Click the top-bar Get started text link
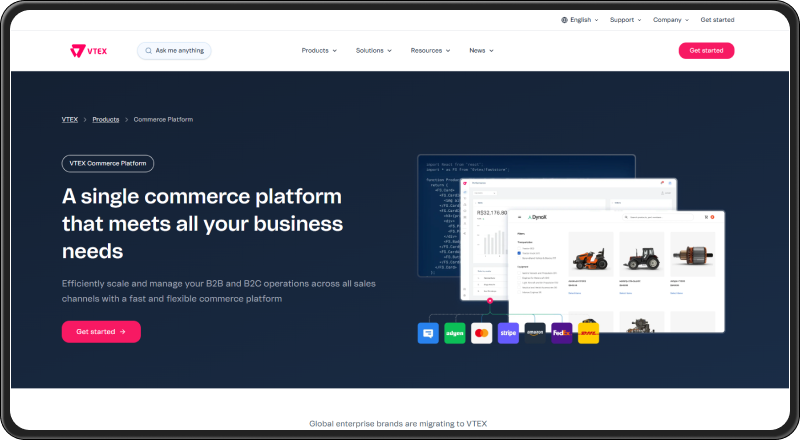This screenshot has width=800, height=440. [x=717, y=20]
